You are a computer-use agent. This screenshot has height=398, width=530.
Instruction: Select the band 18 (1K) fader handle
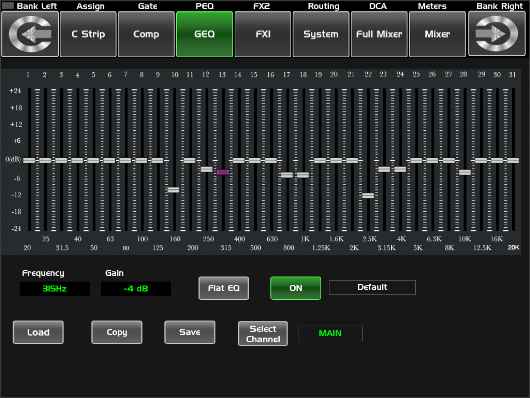tap(303, 175)
